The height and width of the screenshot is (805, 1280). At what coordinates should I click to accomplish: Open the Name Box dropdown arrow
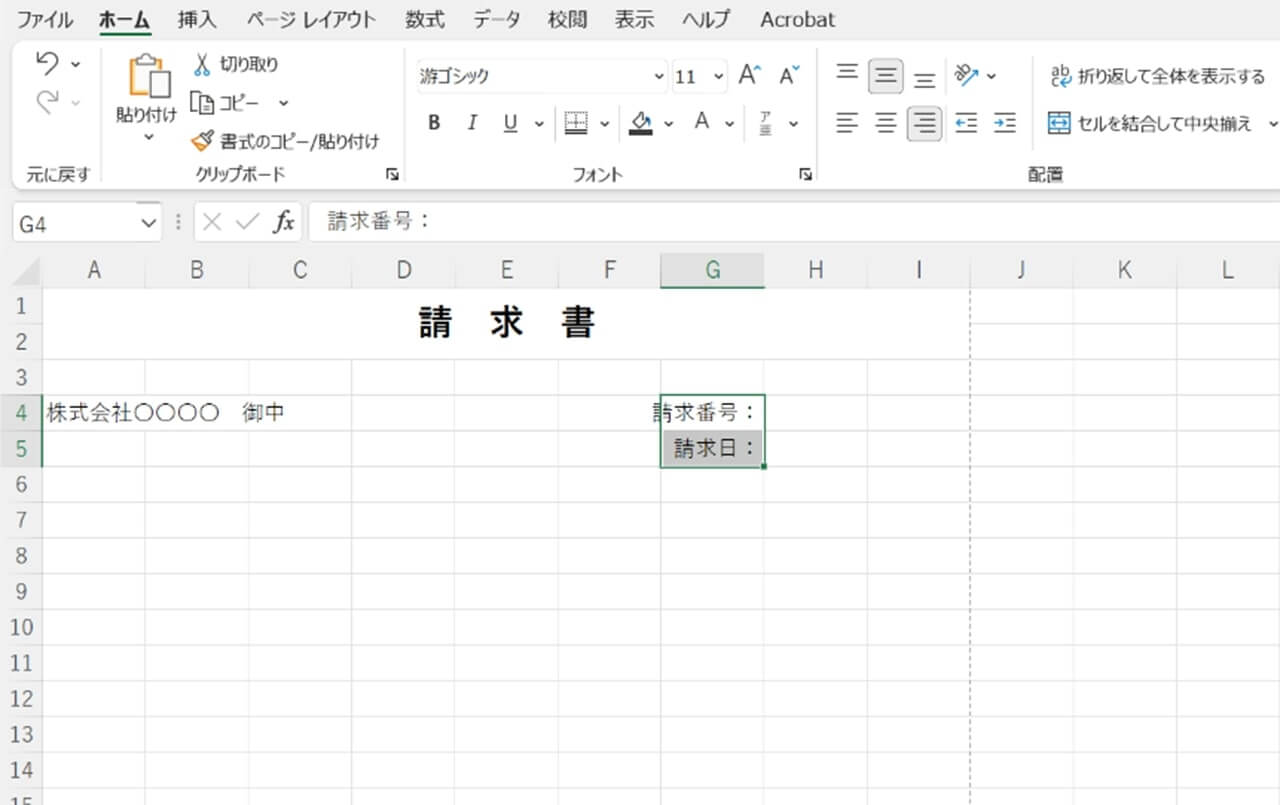(149, 223)
